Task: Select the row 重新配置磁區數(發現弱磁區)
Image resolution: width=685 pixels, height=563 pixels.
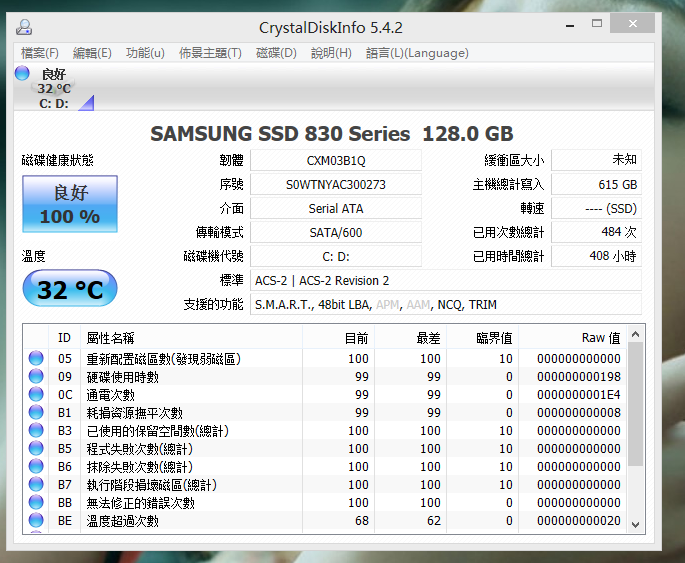Action: tap(325, 359)
